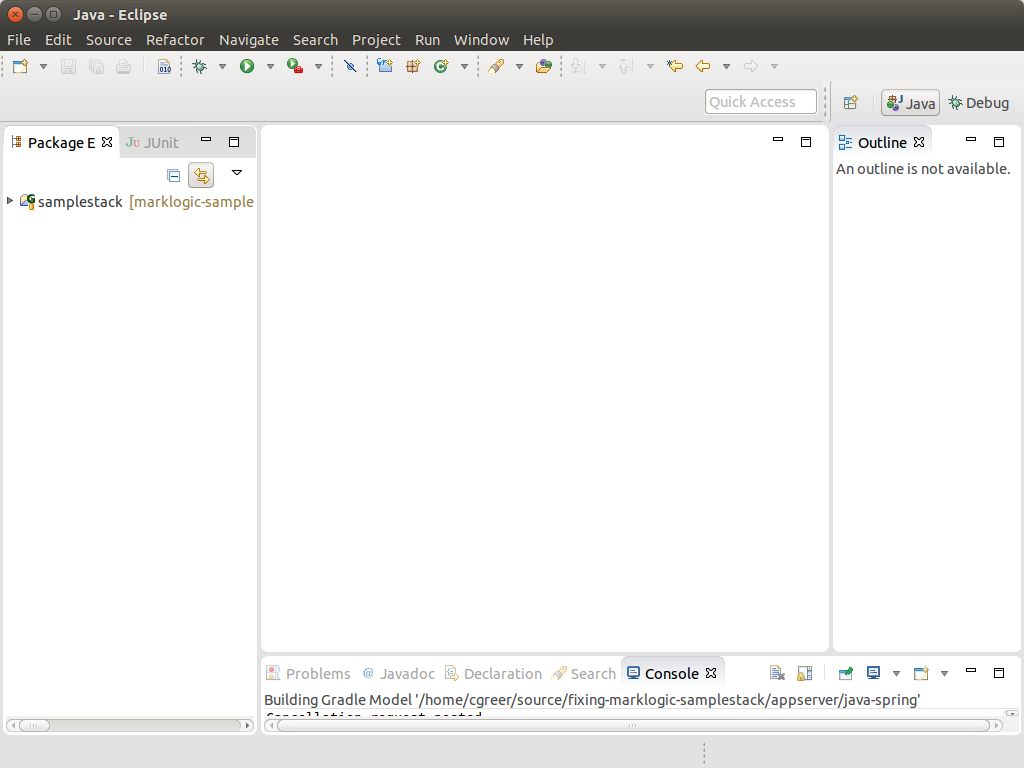Image resolution: width=1024 pixels, height=768 pixels.
Task: Open the Package Explorer view menu triangle
Action: pos(237,173)
